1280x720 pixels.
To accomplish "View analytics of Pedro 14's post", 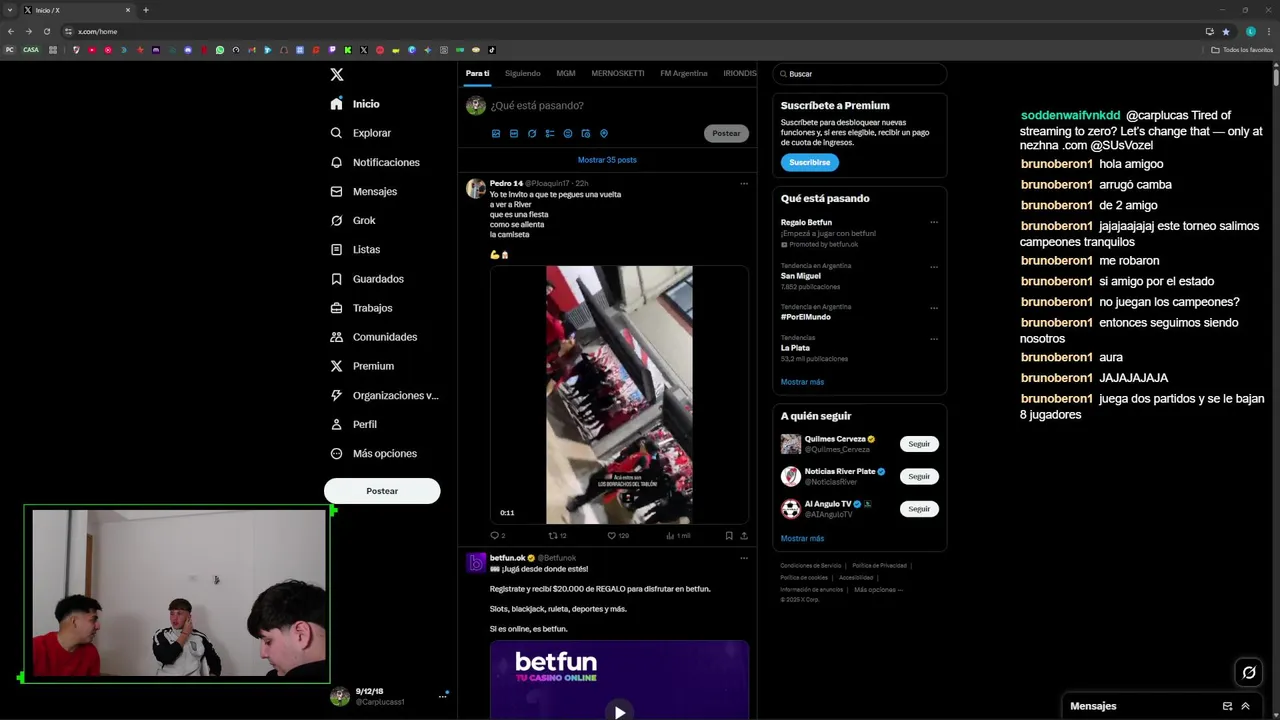I will click(x=677, y=536).
